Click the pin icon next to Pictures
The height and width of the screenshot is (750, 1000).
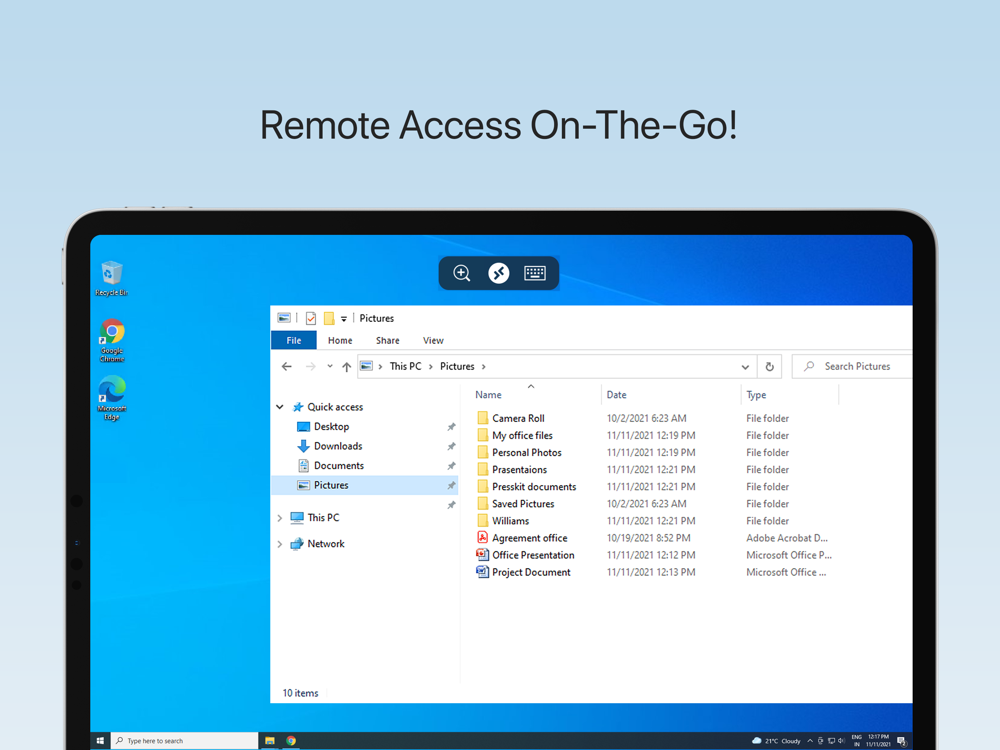452,486
